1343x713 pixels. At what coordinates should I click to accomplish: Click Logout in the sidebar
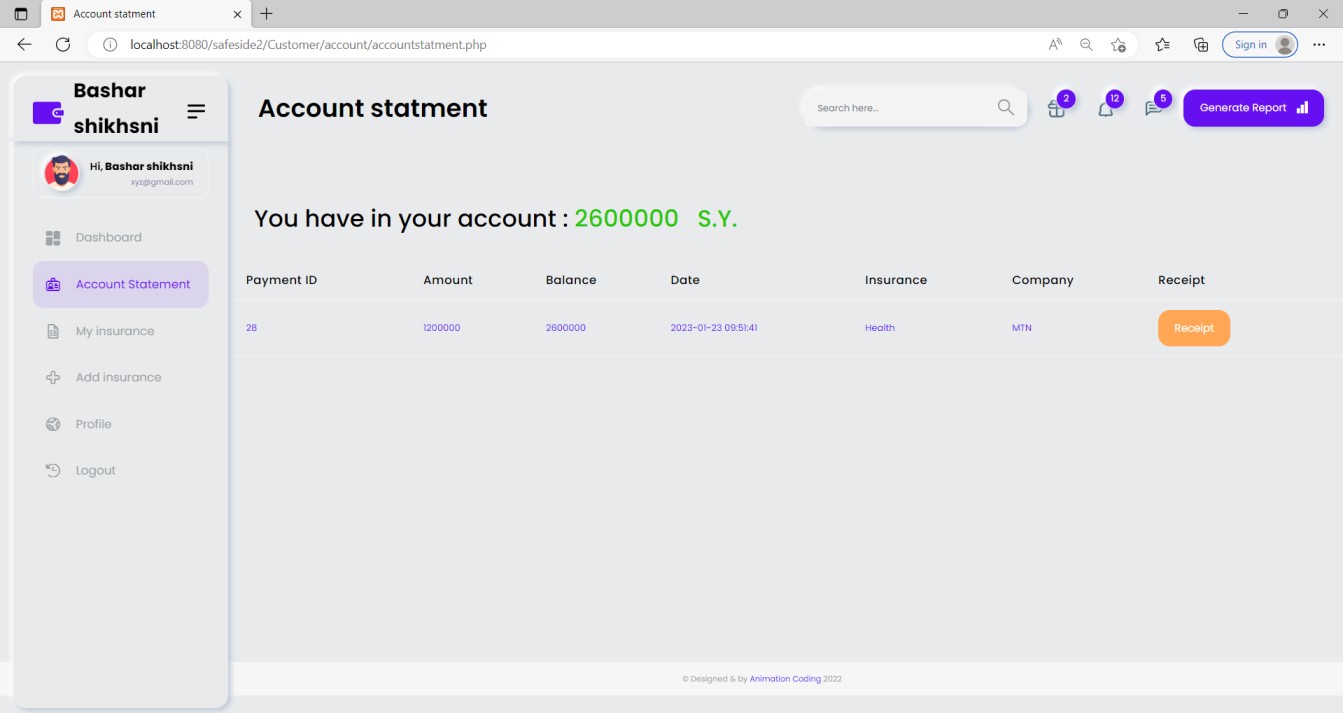pos(95,471)
